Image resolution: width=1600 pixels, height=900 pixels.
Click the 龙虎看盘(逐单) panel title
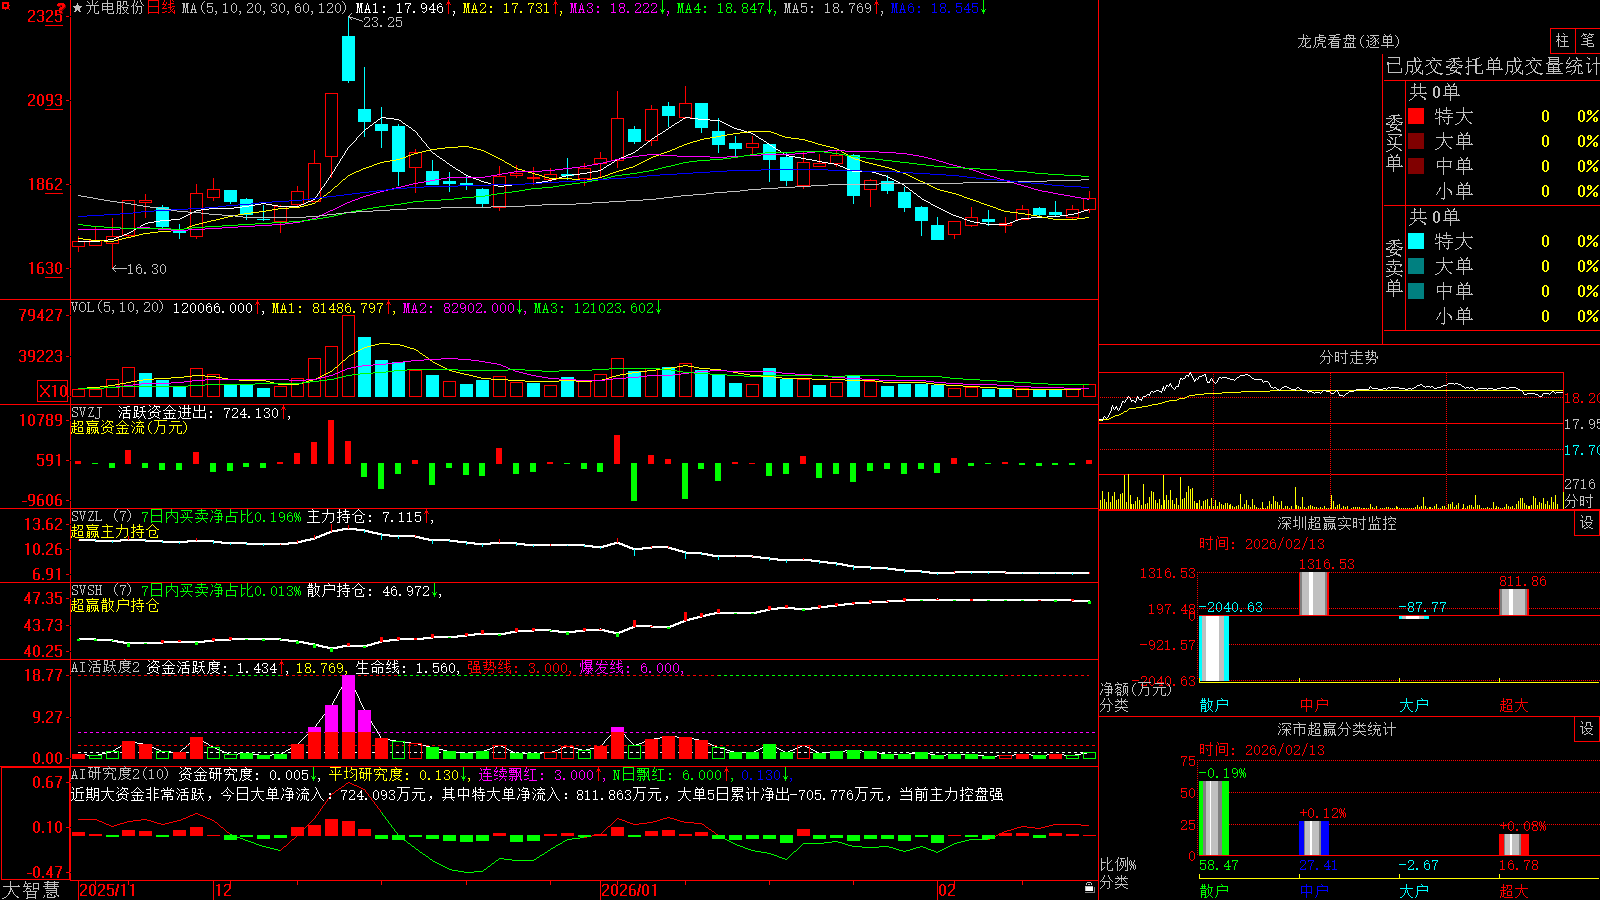(x=1348, y=41)
